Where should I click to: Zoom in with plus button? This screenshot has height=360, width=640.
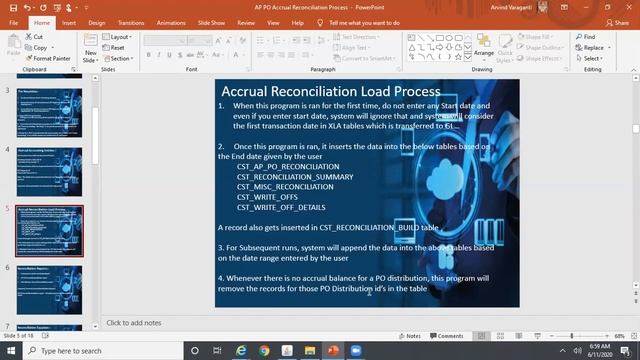pos(607,336)
